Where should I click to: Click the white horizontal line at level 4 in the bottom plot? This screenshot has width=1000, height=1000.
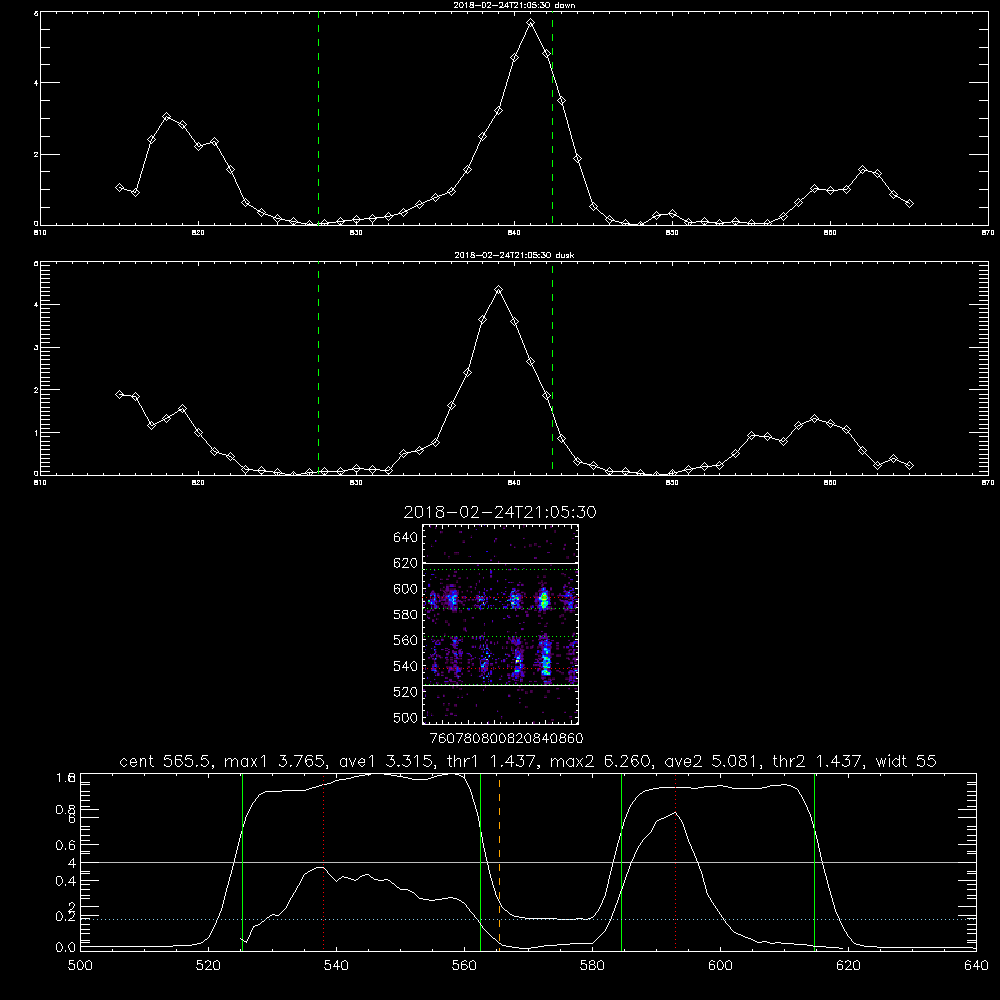point(528,862)
